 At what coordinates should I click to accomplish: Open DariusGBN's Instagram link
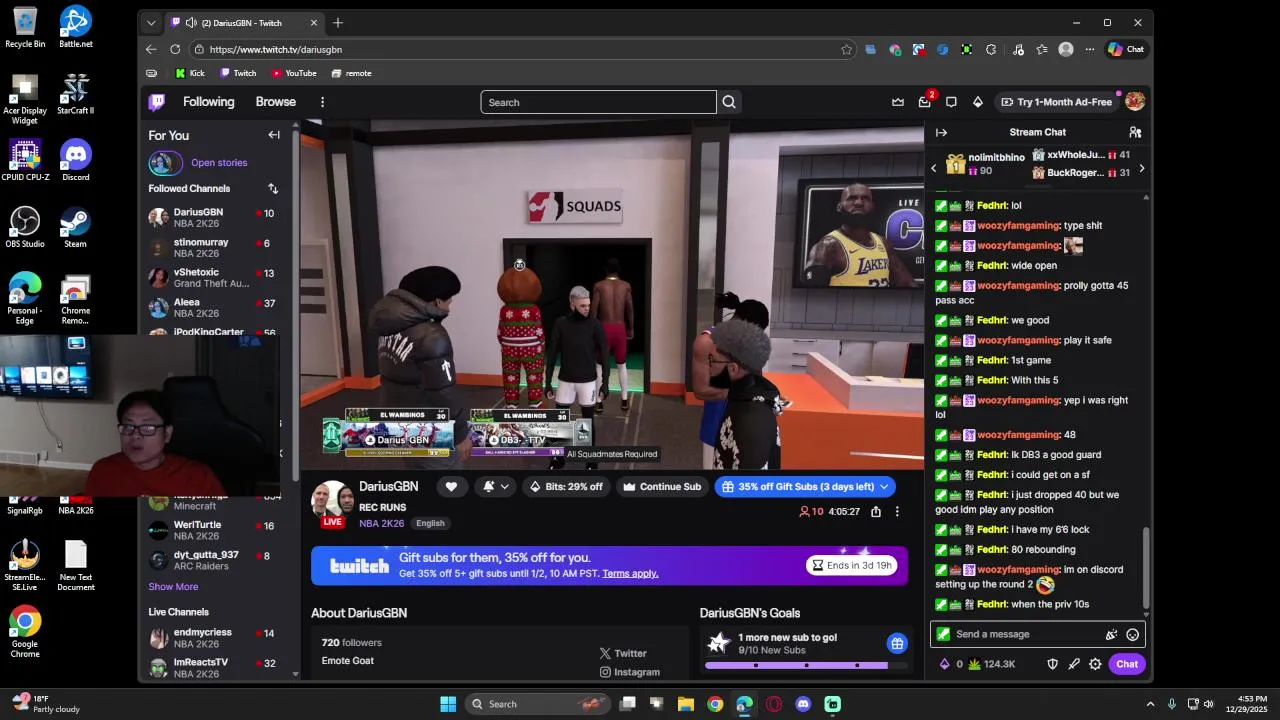(x=629, y=673)
